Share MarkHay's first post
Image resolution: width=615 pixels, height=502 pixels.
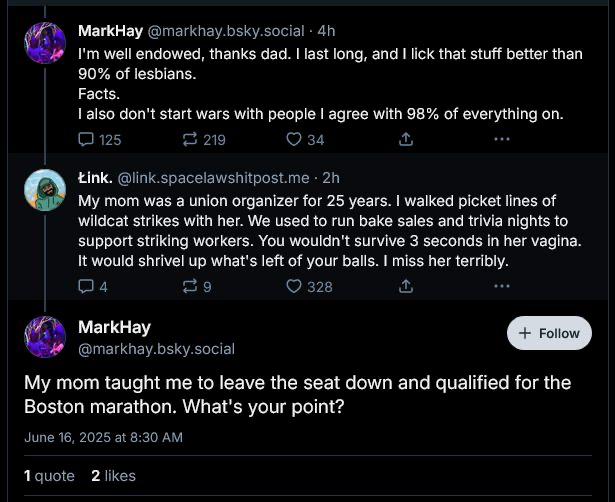pos(406,140)
